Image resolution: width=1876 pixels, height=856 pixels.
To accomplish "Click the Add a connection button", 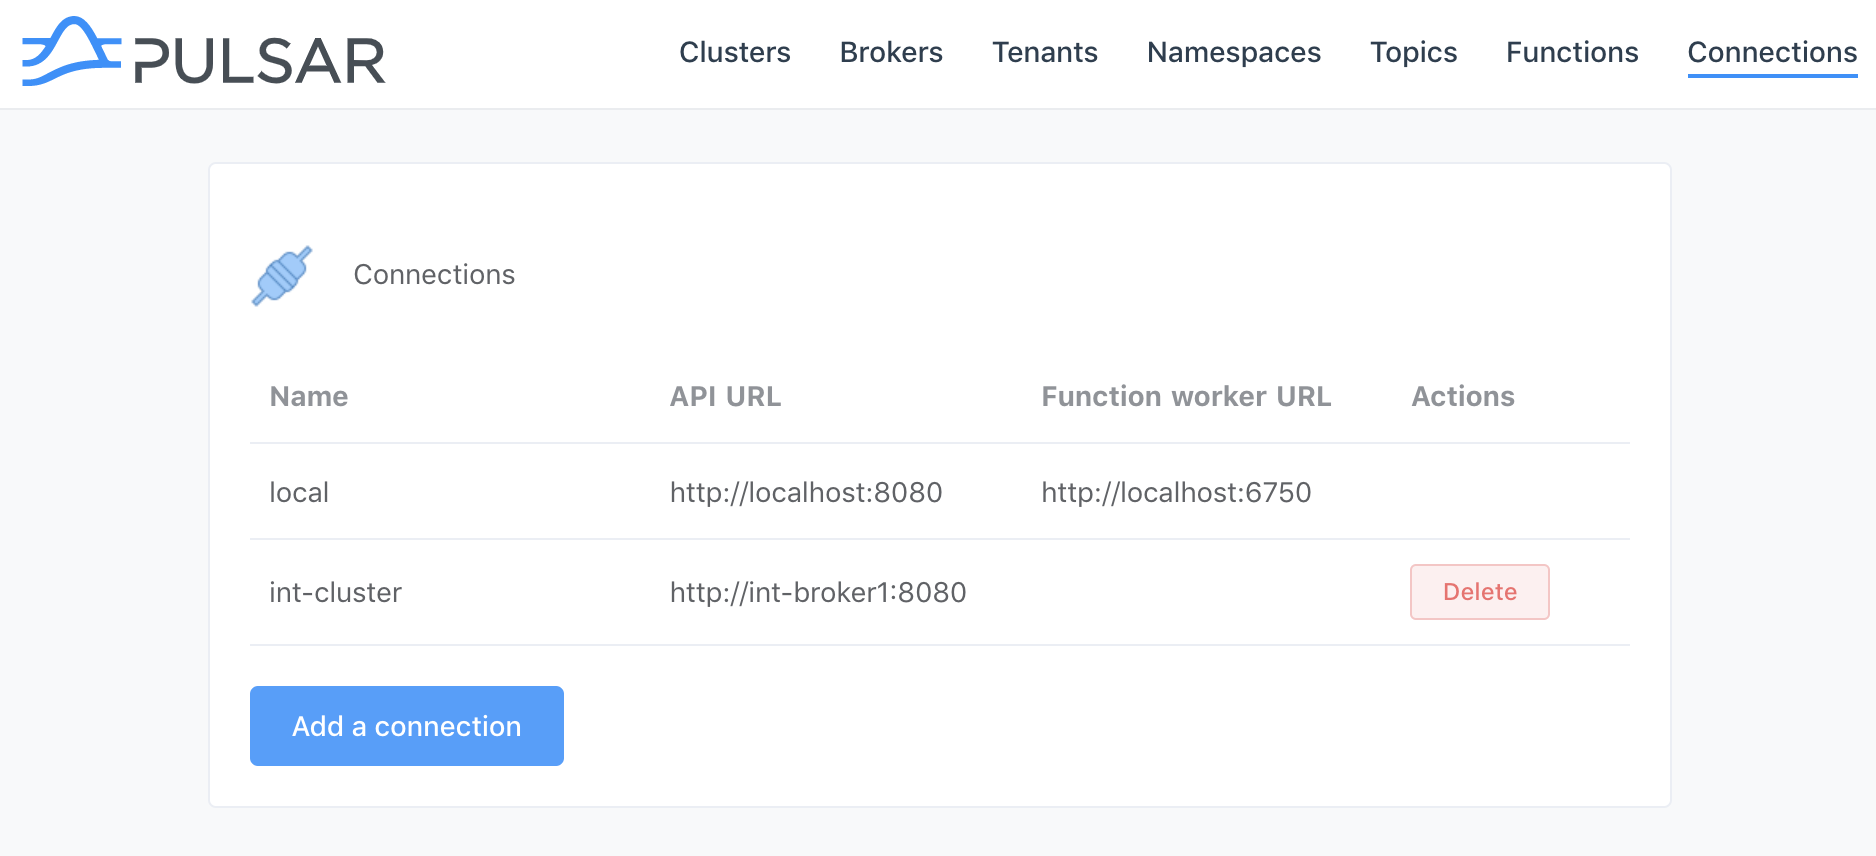I will coord(407,726).
